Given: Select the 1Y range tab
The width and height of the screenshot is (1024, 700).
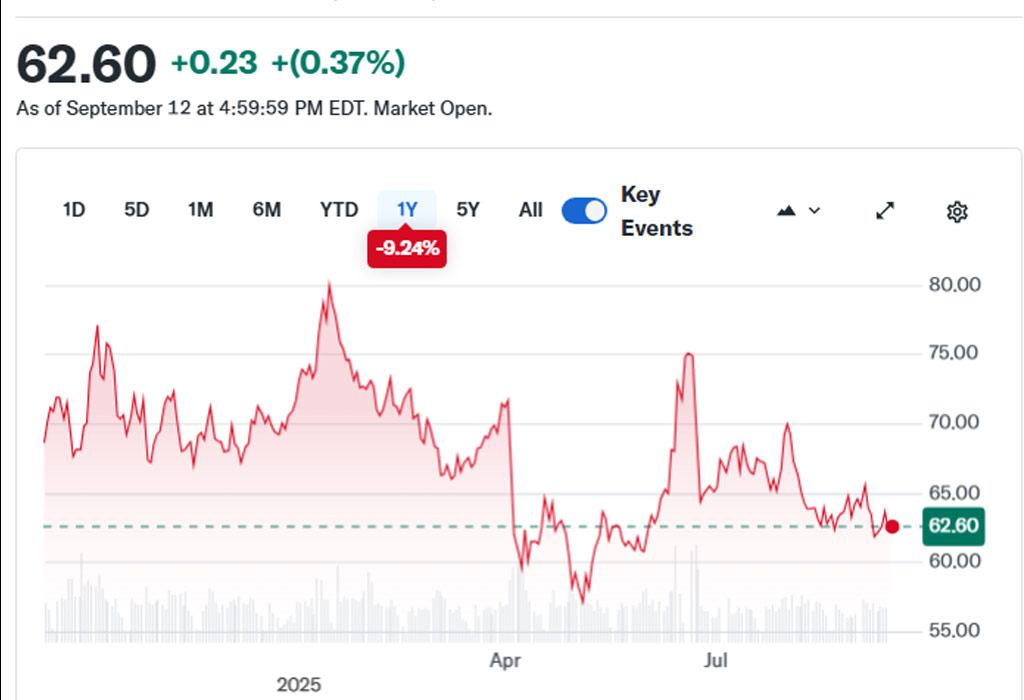Looking at the screenshot, I should tap(407, 210).
